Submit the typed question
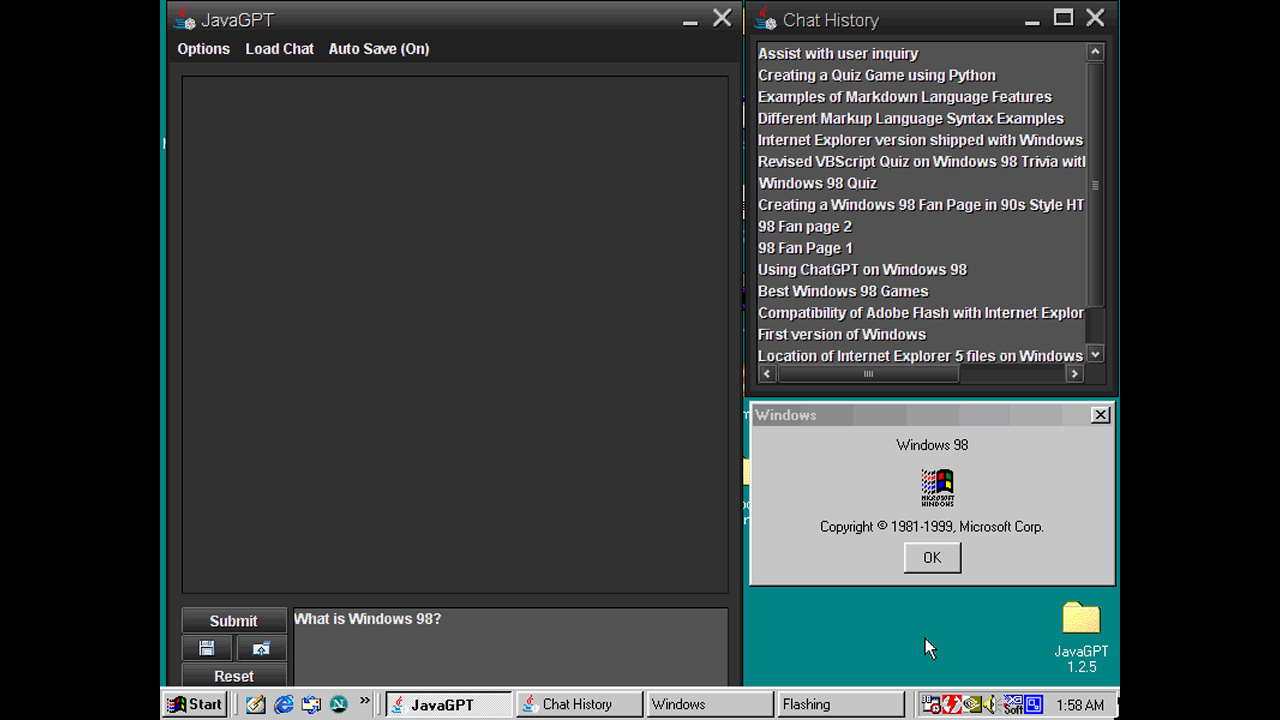This screenshot has width=1280, height=720. pos(234,621)
